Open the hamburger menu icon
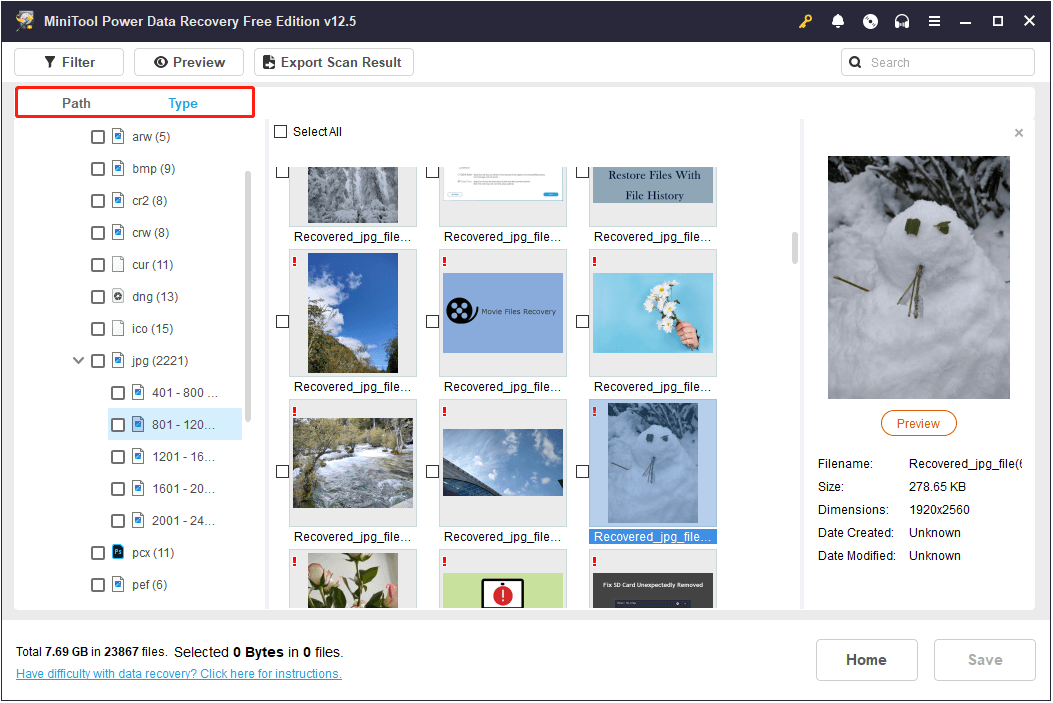The width and height of the screenshot is (1053, 703). pyautogui.click(x=934, y=20)
